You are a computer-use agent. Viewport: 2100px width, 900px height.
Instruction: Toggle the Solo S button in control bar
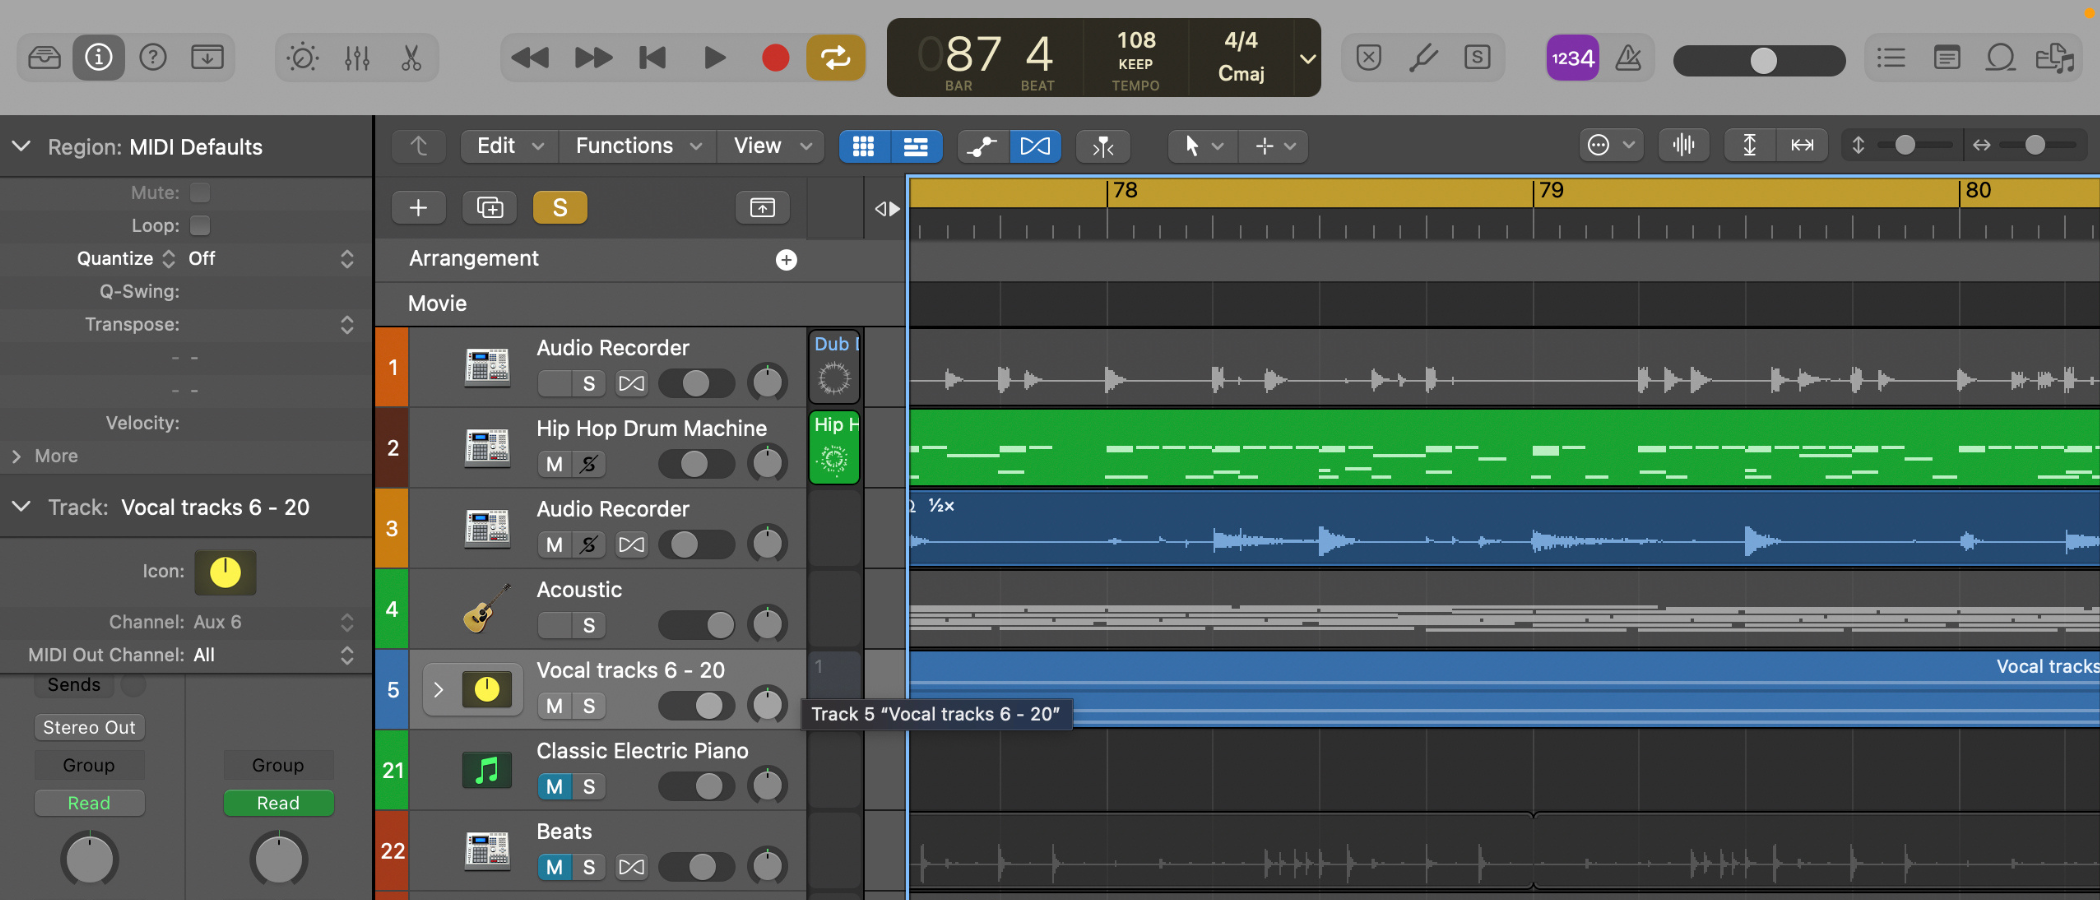coord(1477,57)
